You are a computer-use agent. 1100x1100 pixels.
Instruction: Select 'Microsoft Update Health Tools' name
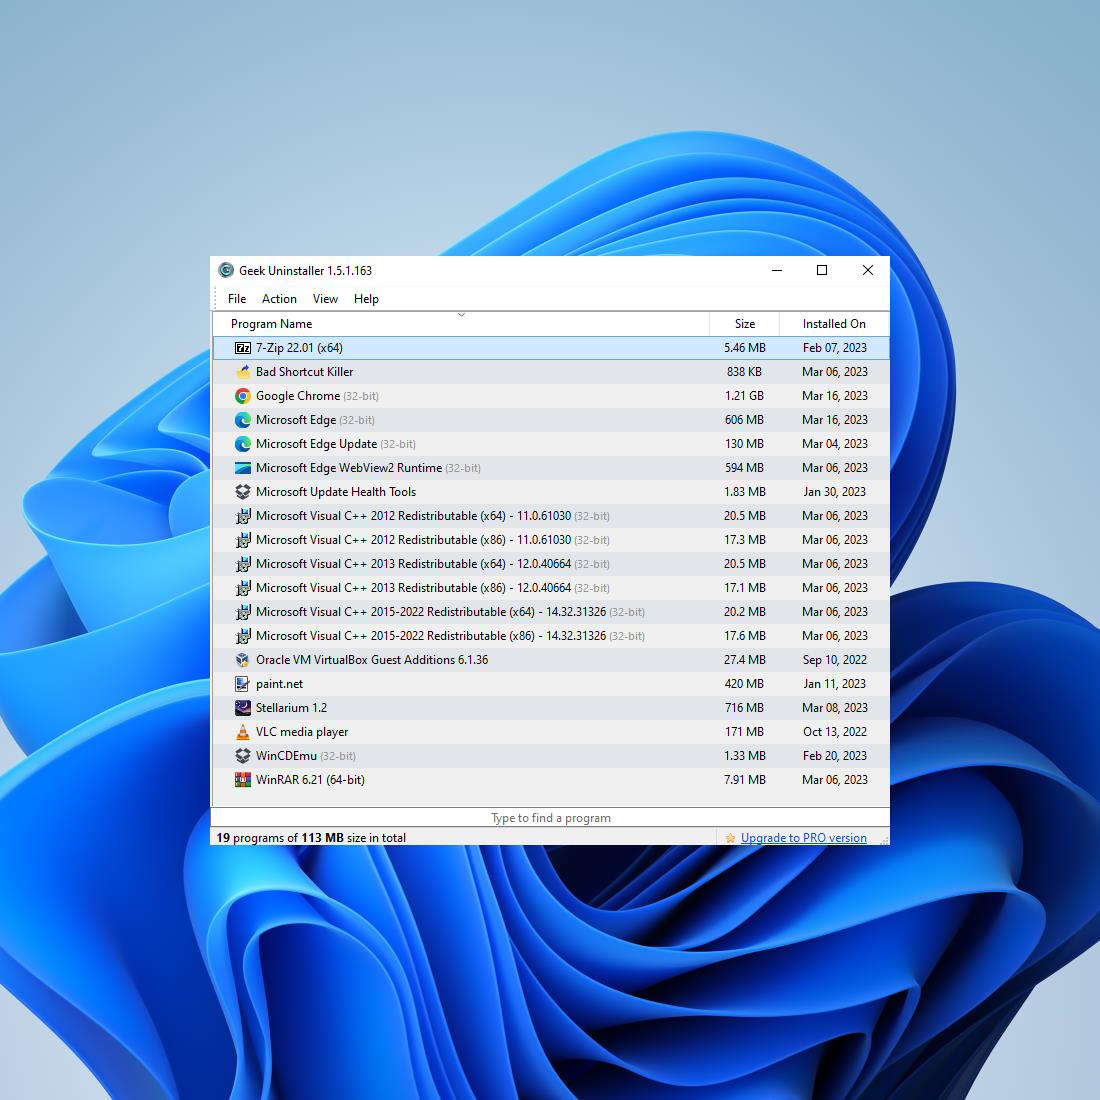point(336,492)
